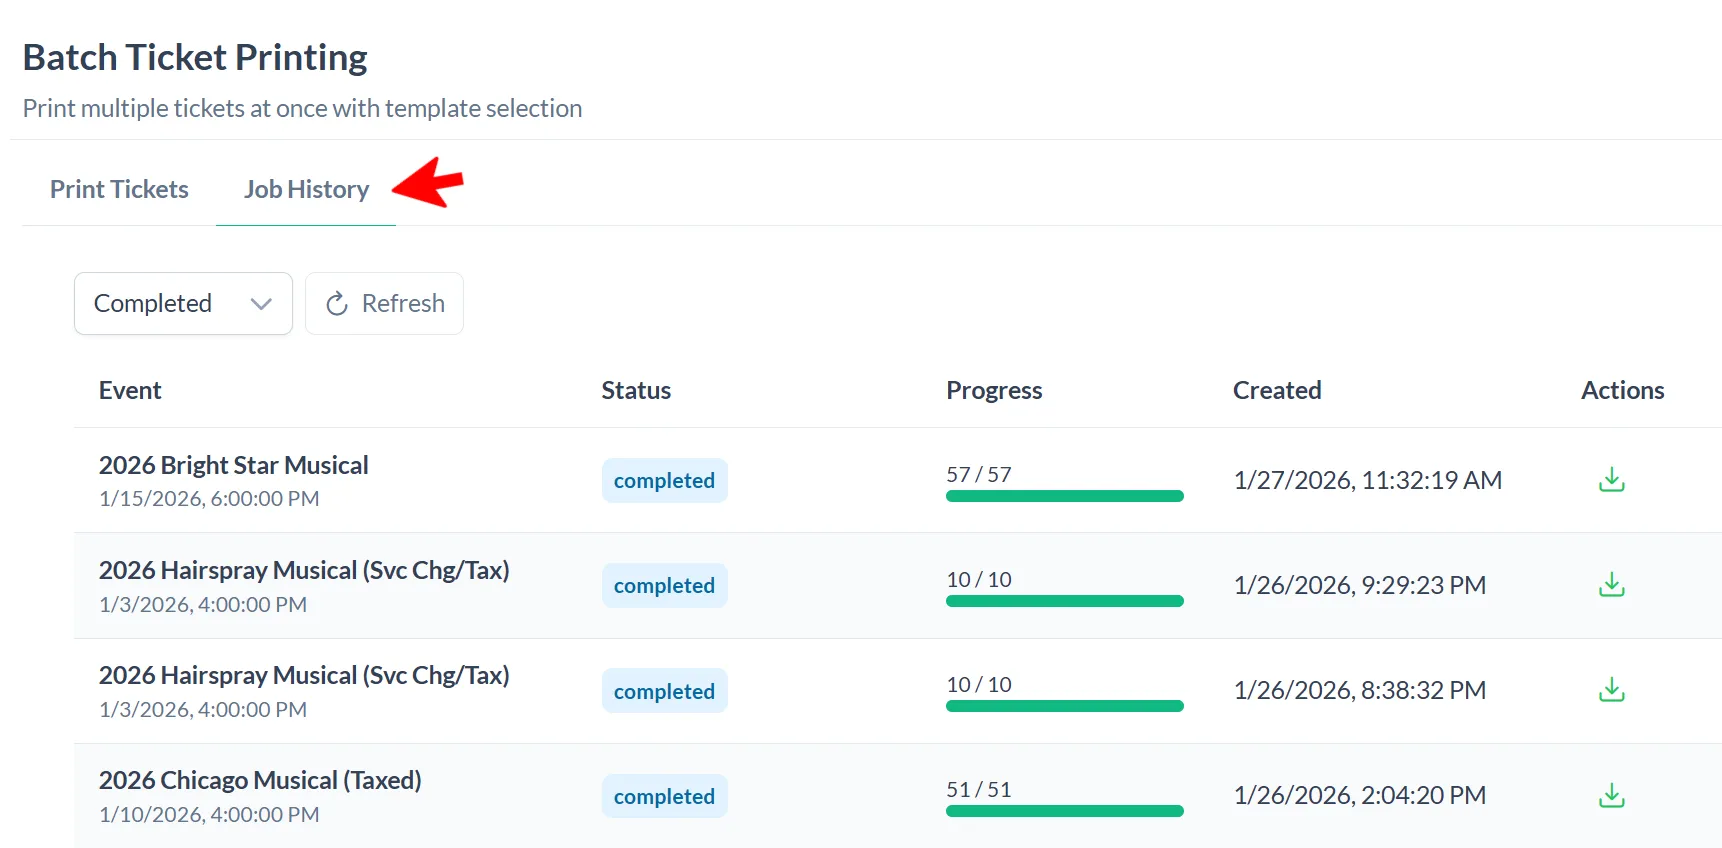The width and height of the screenshot is (1722, 848).
Task: Switch to the Print Tickets tab
Action: (x=119, y=189)
